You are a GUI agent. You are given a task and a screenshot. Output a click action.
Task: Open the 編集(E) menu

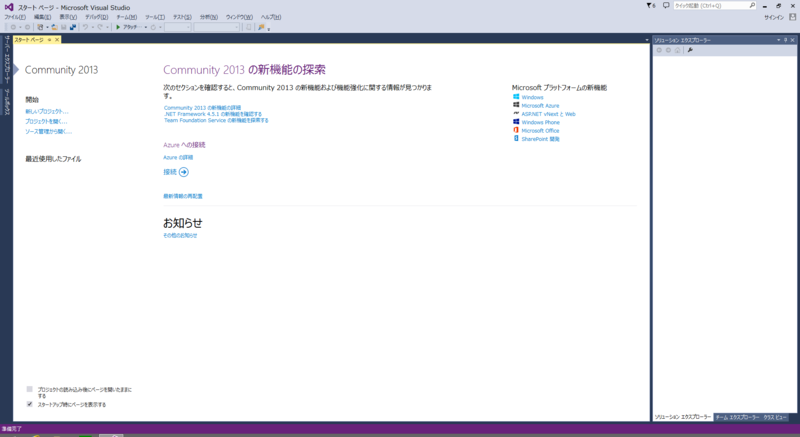(x=42, y=17)
